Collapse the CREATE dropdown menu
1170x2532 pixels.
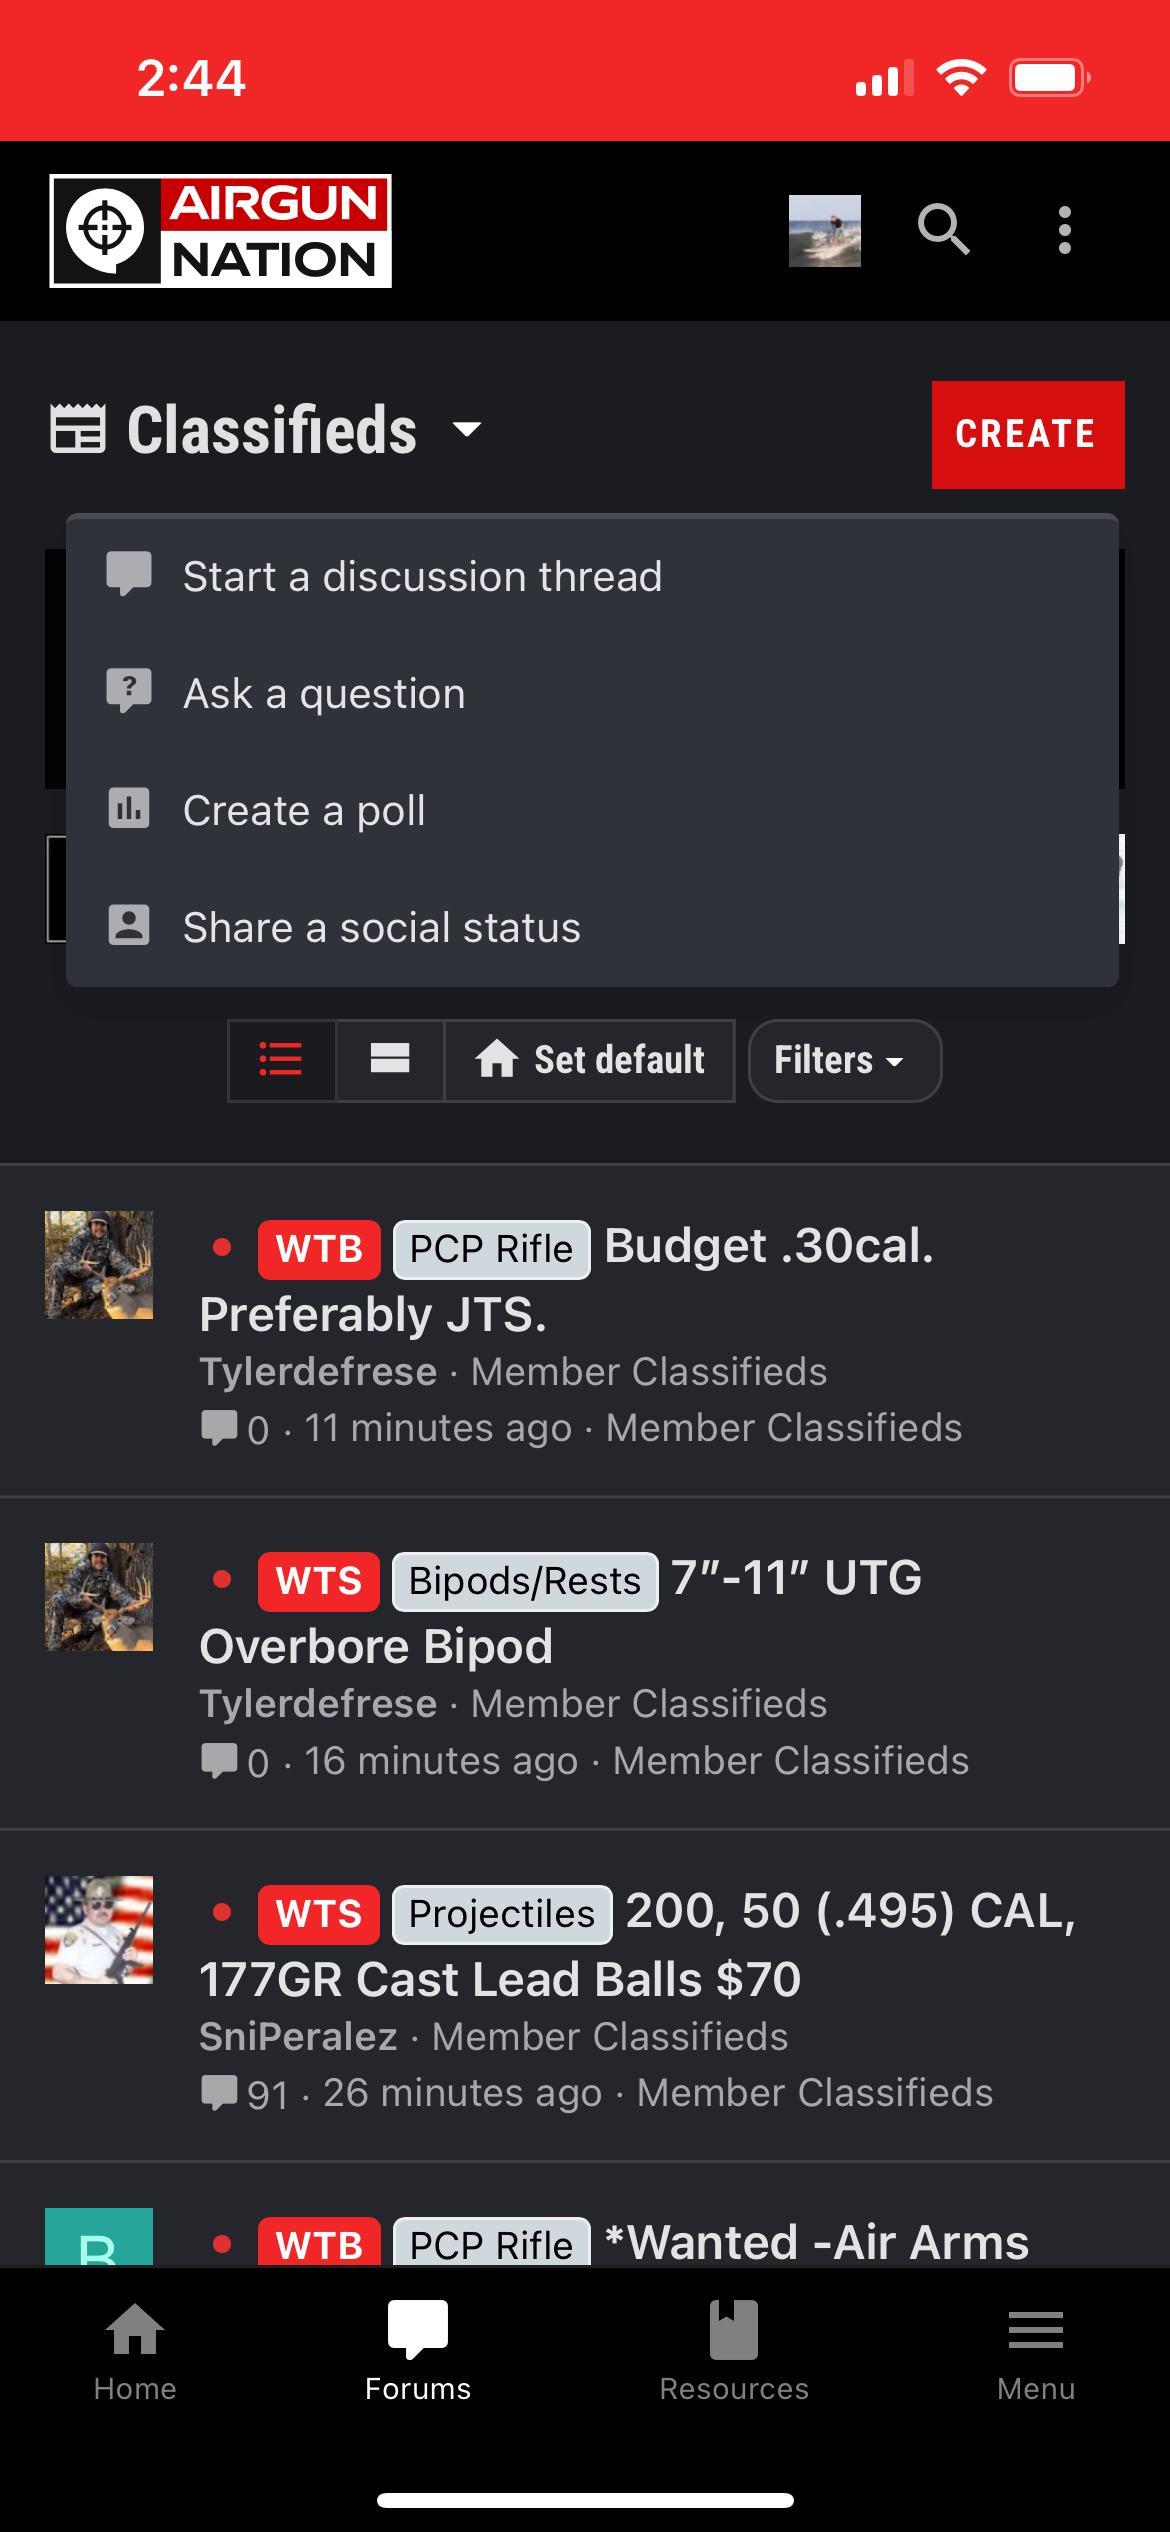click(1027, 435)
